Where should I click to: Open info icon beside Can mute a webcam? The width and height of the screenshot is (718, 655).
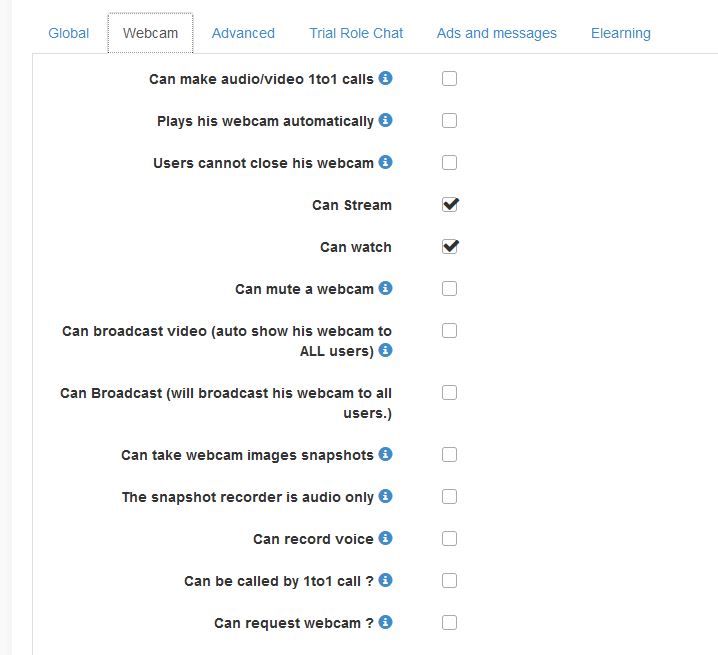pyautogui.click(x=386, y=288)
